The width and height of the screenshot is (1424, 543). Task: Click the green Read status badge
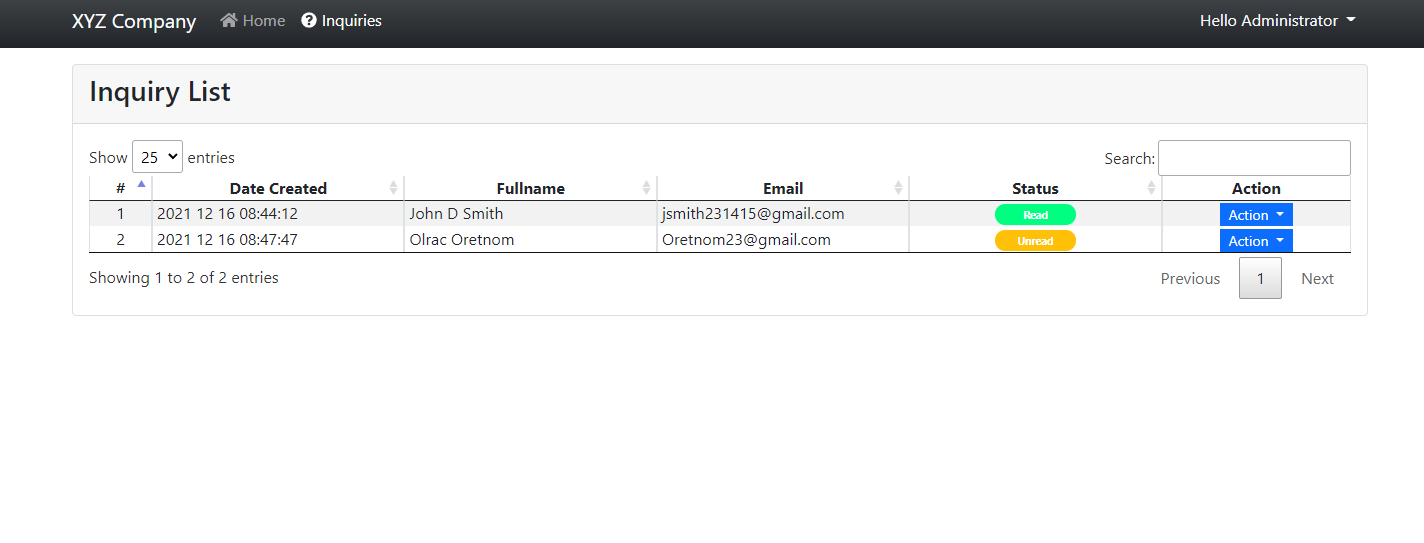pos(1035,215)
